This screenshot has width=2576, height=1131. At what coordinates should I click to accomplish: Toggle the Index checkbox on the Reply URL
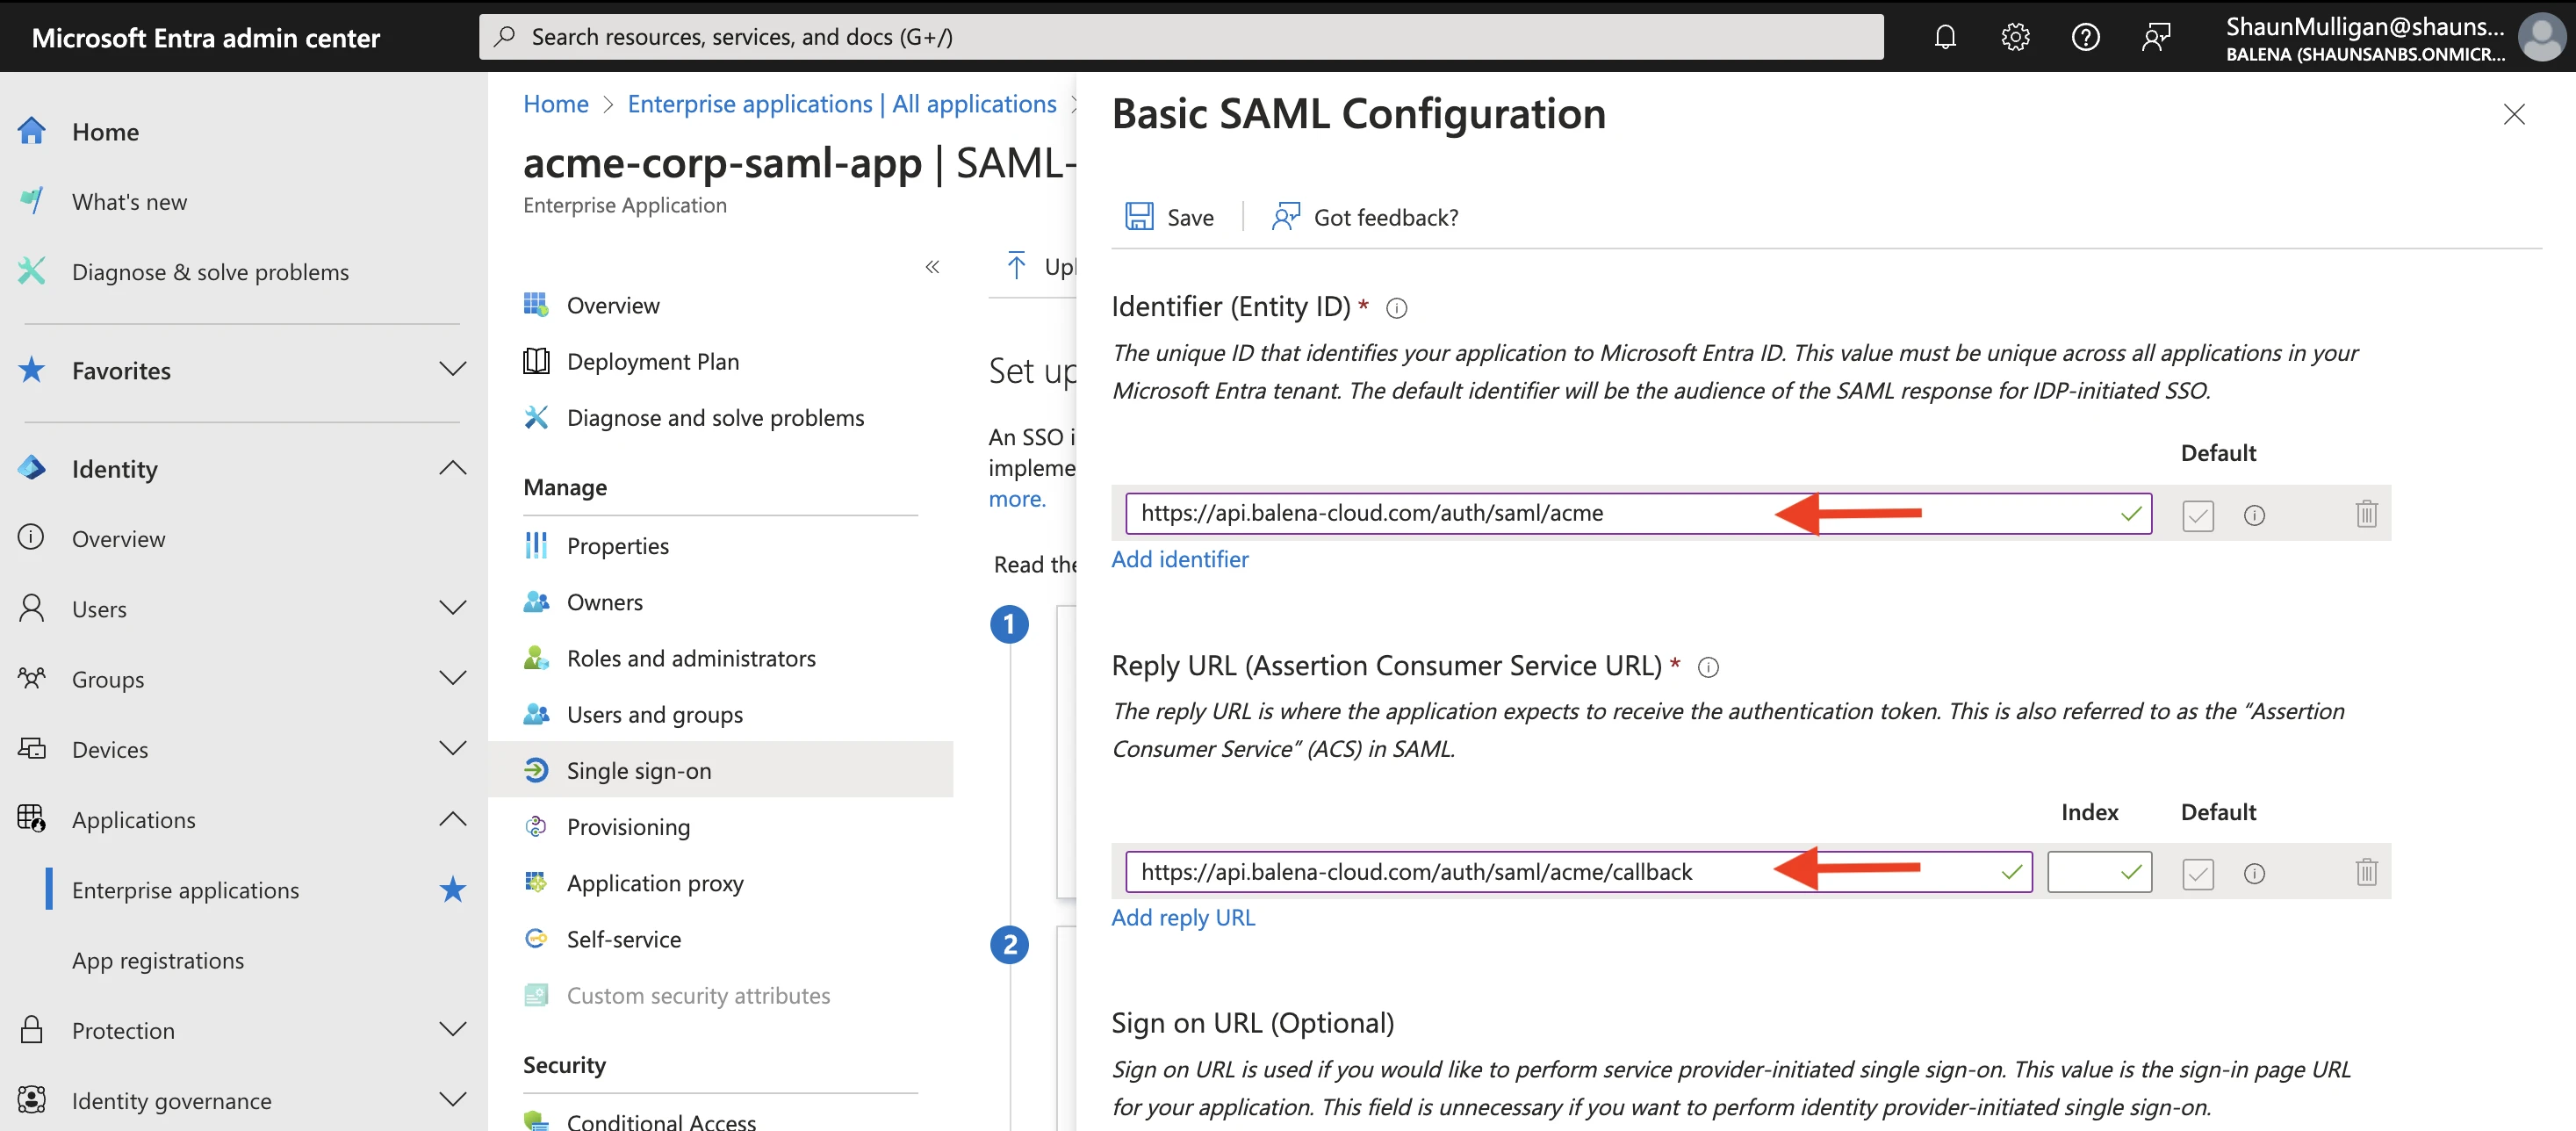click(x=2099, y=871)
